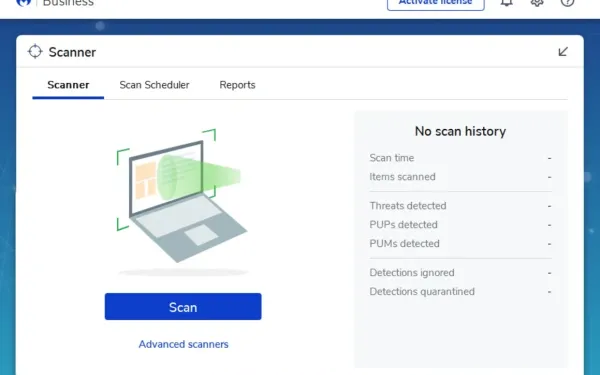
Task: Open notifications bell icon
Action: pos(507,2)
